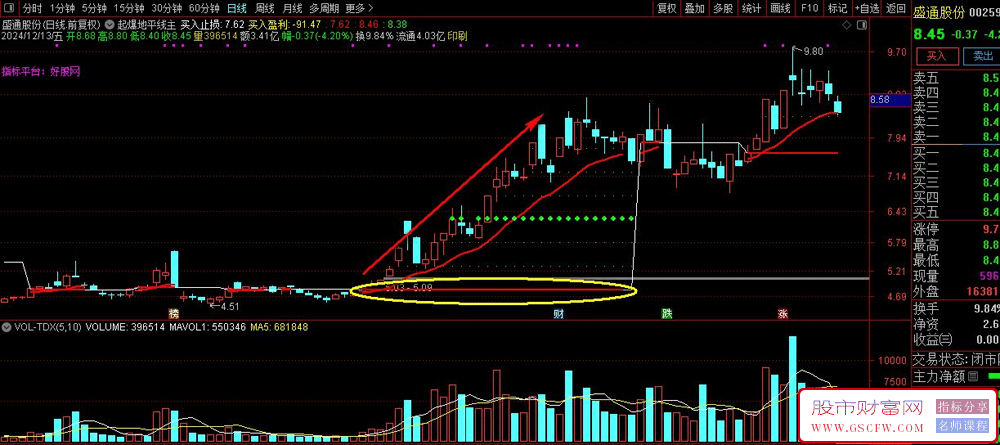The height and width of the screenshot is (445, 1000).
Task: Click the 最低 daily low row
Action: coord(956,260)
